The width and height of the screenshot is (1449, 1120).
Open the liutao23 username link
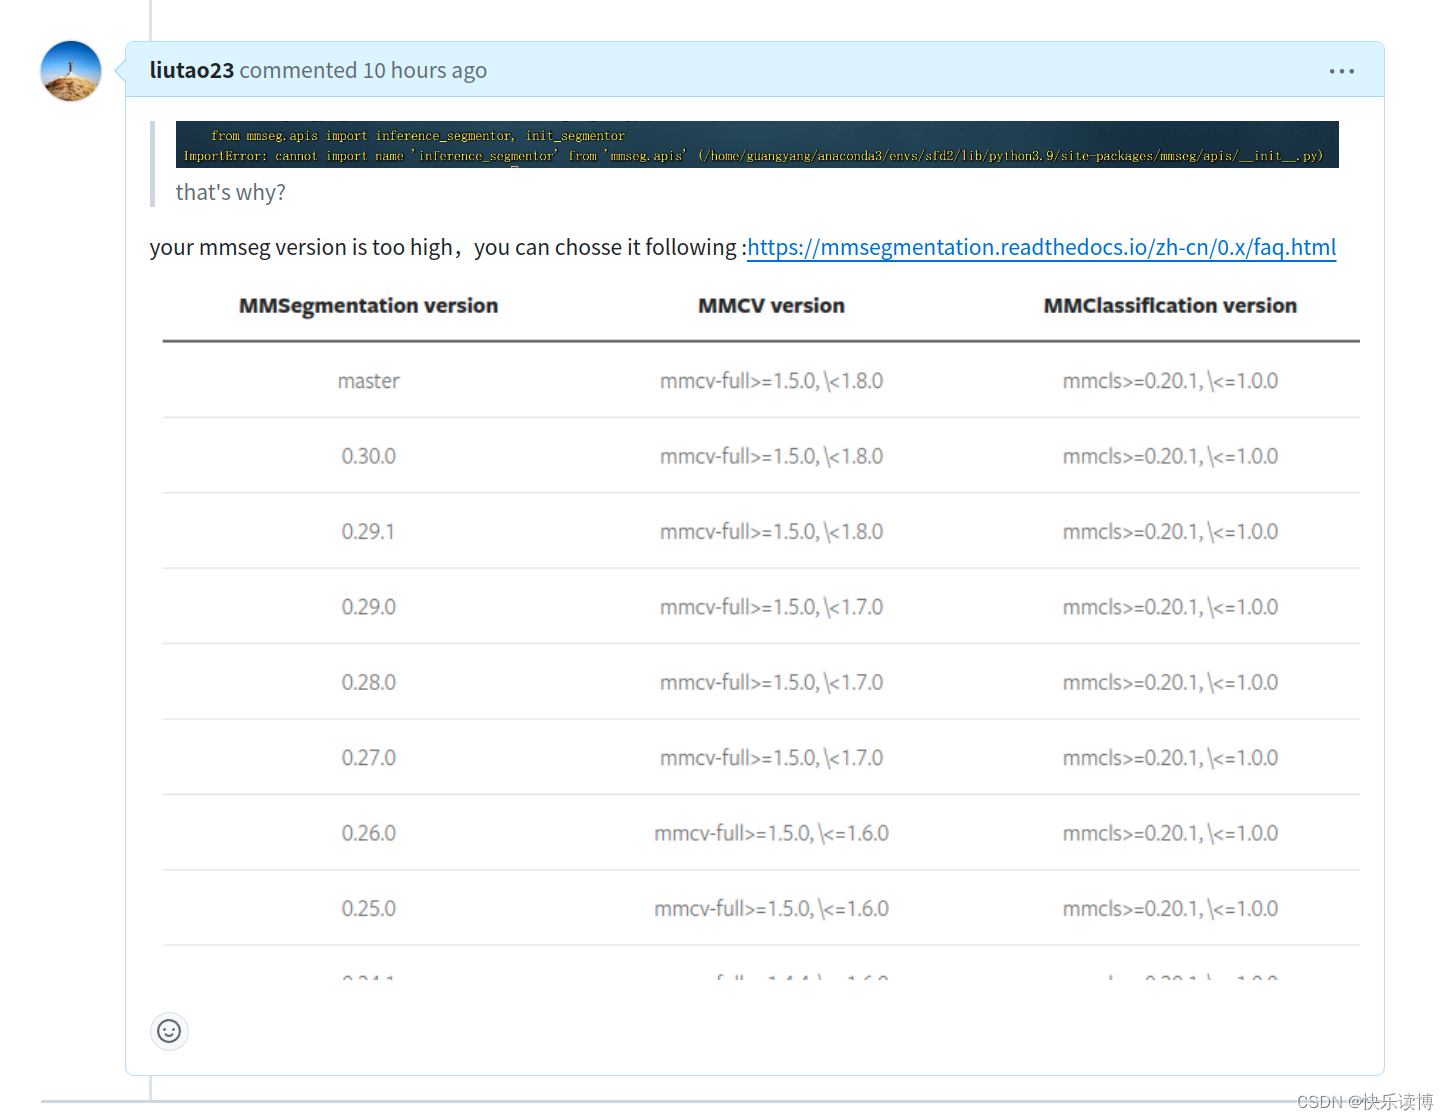(x=192, y=70)
